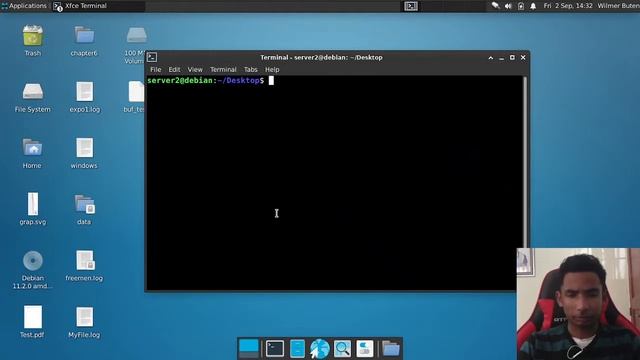Viewport: 640px width, 360px height.
Task: Open File System desktop icon
Action: point(33,91)
